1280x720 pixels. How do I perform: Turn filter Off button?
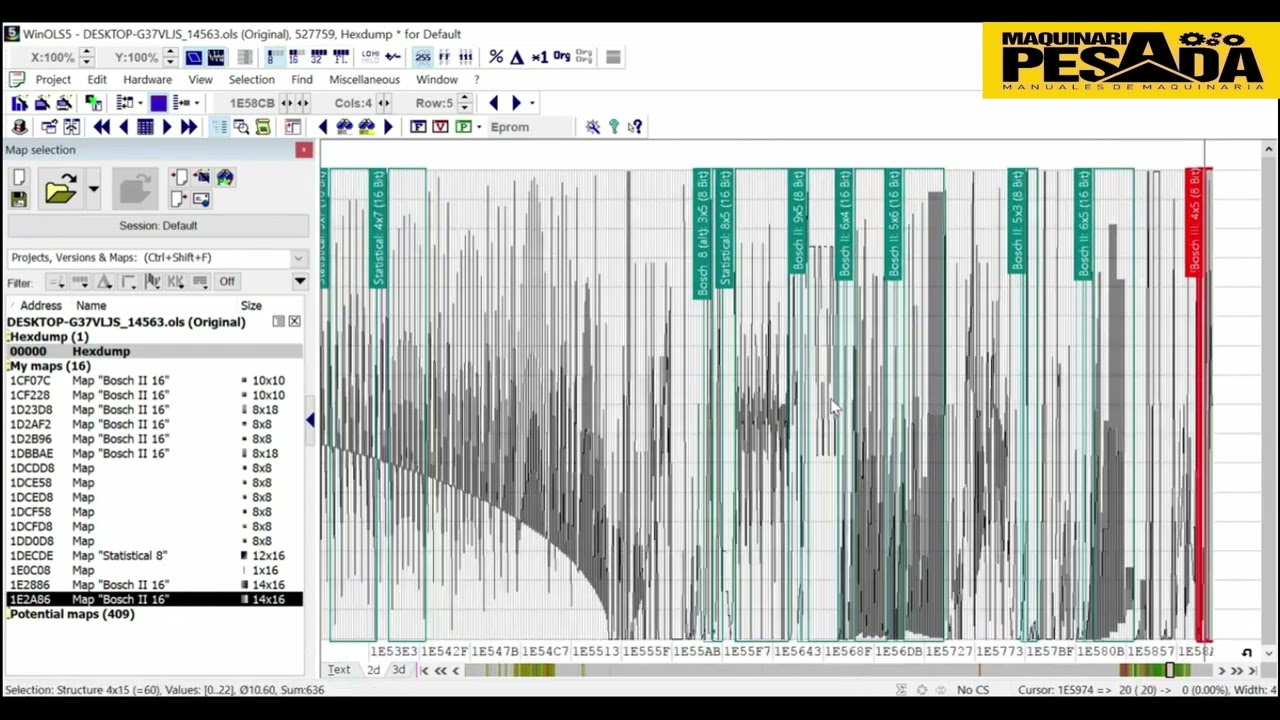pos(227,282)
